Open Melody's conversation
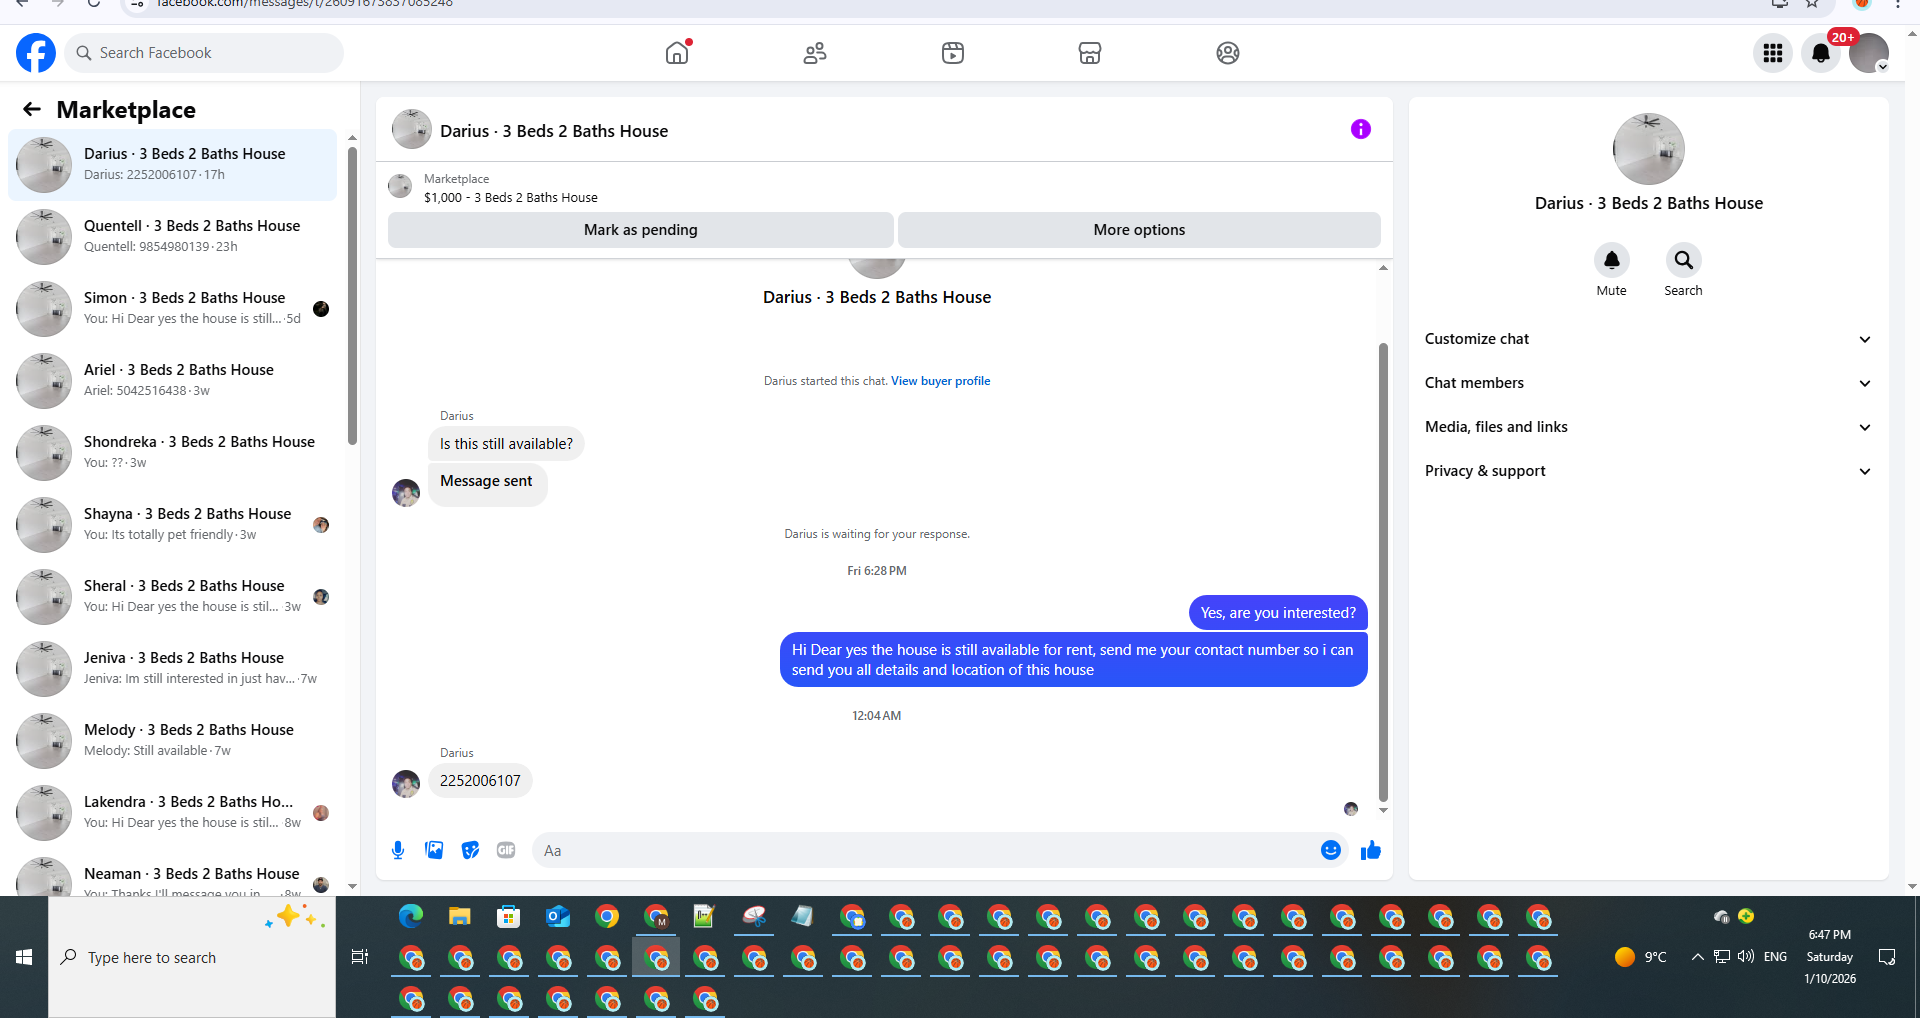This screenshot has height=1018, width=1920. point(172,741)
